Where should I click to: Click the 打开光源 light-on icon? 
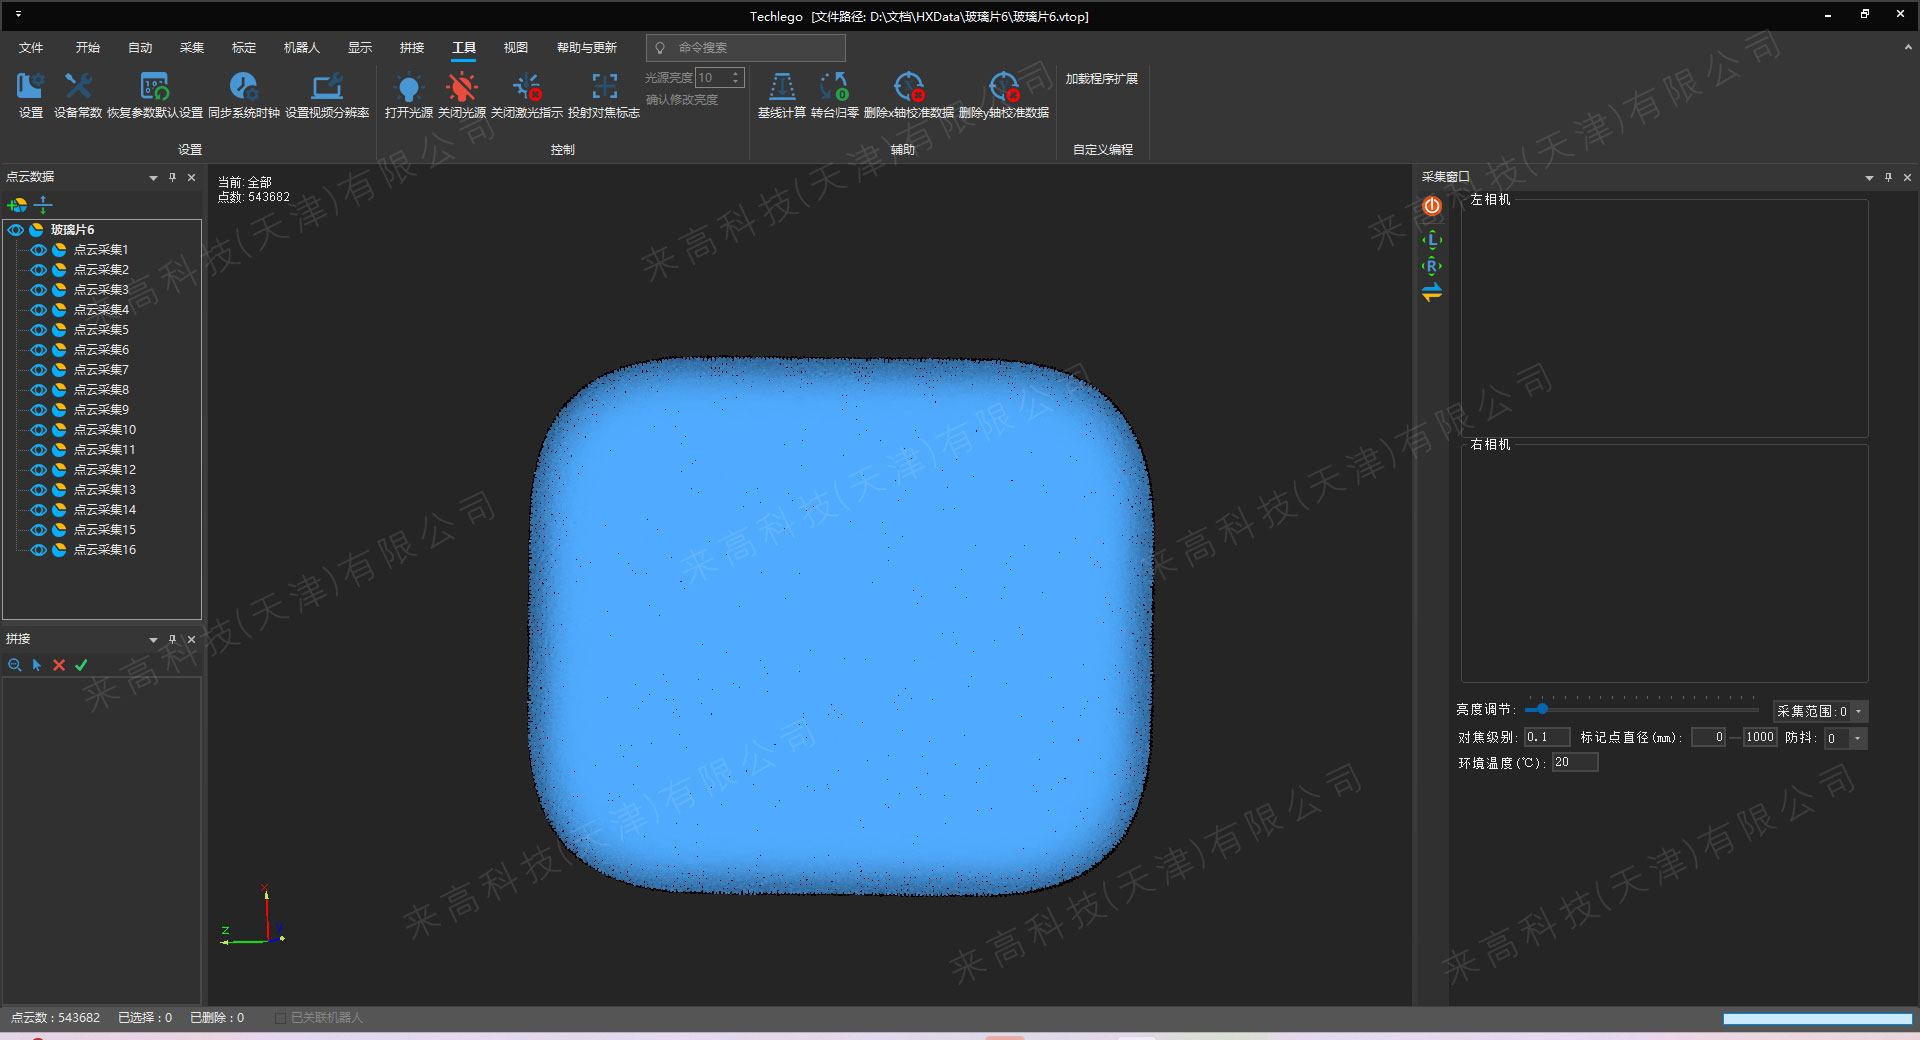pos(408,88)
